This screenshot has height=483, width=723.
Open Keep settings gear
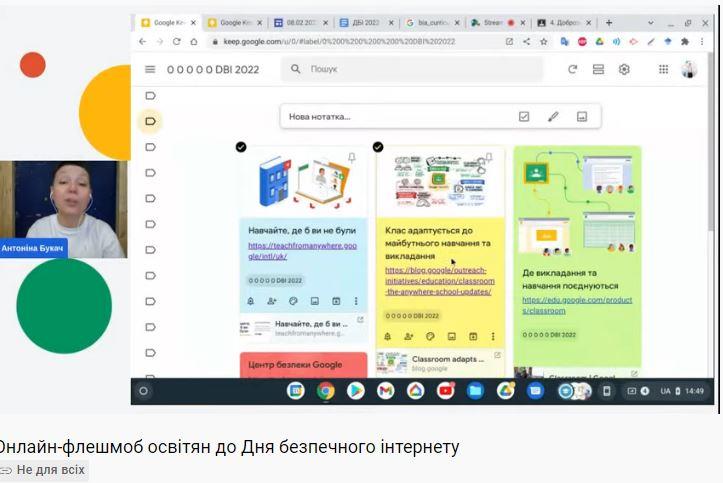(624, 69)
